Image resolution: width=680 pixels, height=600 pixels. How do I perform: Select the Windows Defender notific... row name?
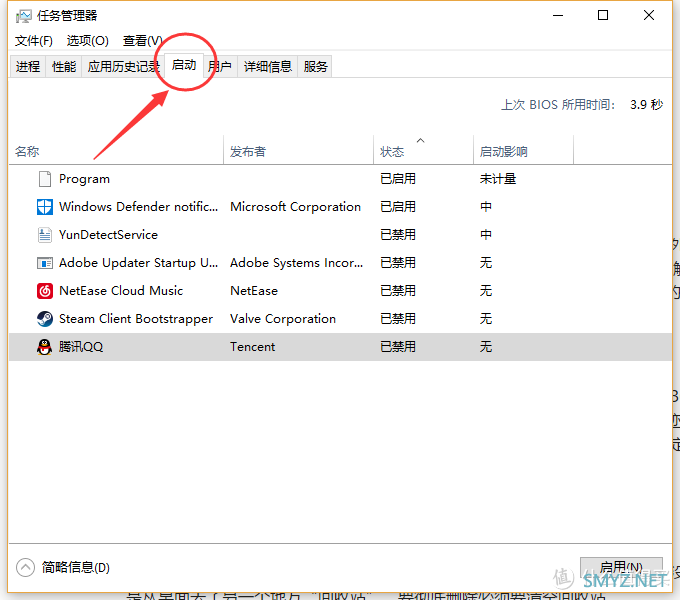(x=138, y=207)
